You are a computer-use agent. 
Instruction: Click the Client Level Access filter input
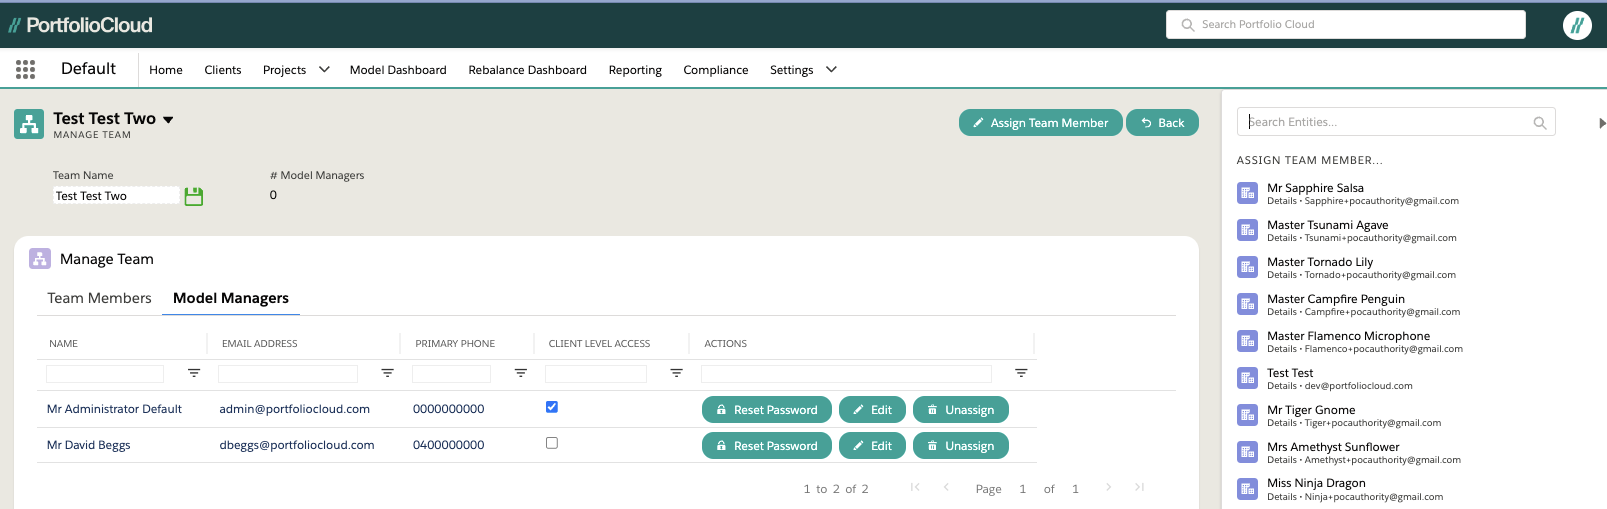(596, 374)
